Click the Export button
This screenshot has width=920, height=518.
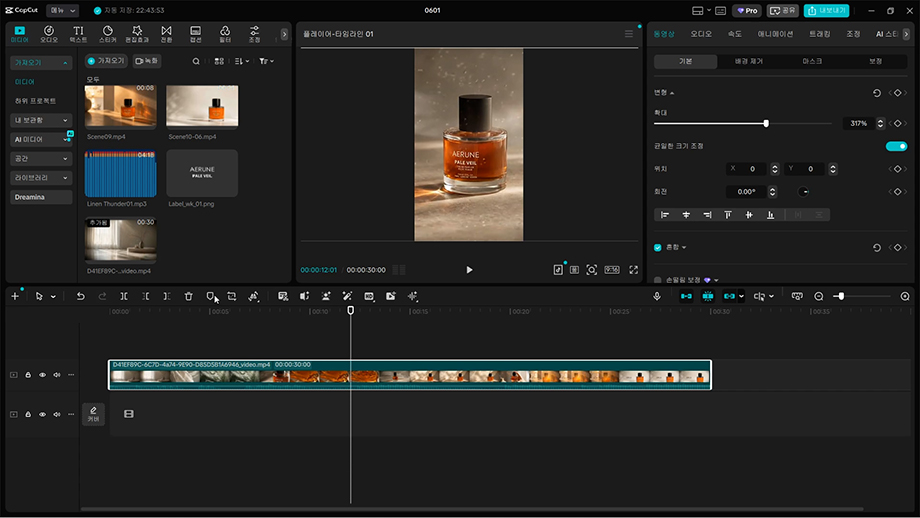pos(826,11)
